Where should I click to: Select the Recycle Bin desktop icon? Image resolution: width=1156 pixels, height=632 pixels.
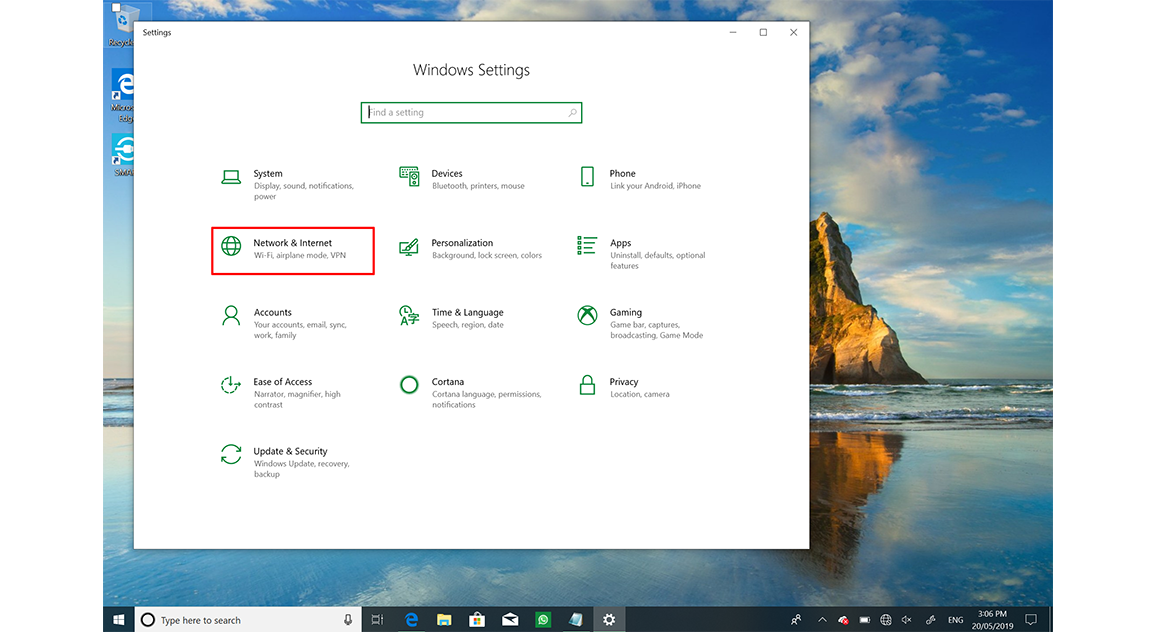pos(122,25)
